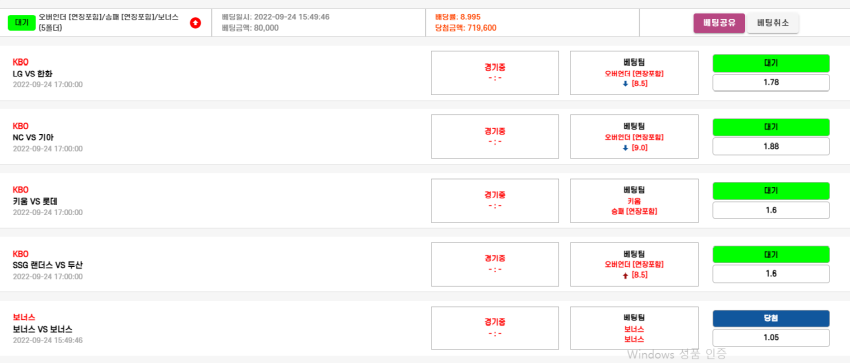Click the green 대기 label for 키움 VS 롯데

tap(771, 191)
